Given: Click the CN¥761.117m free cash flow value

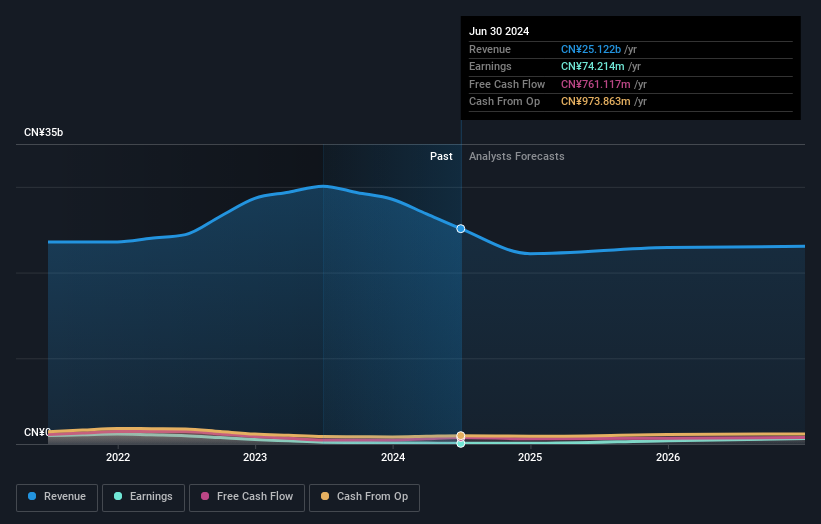Looking at the screenshot, I should (x=596, y=84).
